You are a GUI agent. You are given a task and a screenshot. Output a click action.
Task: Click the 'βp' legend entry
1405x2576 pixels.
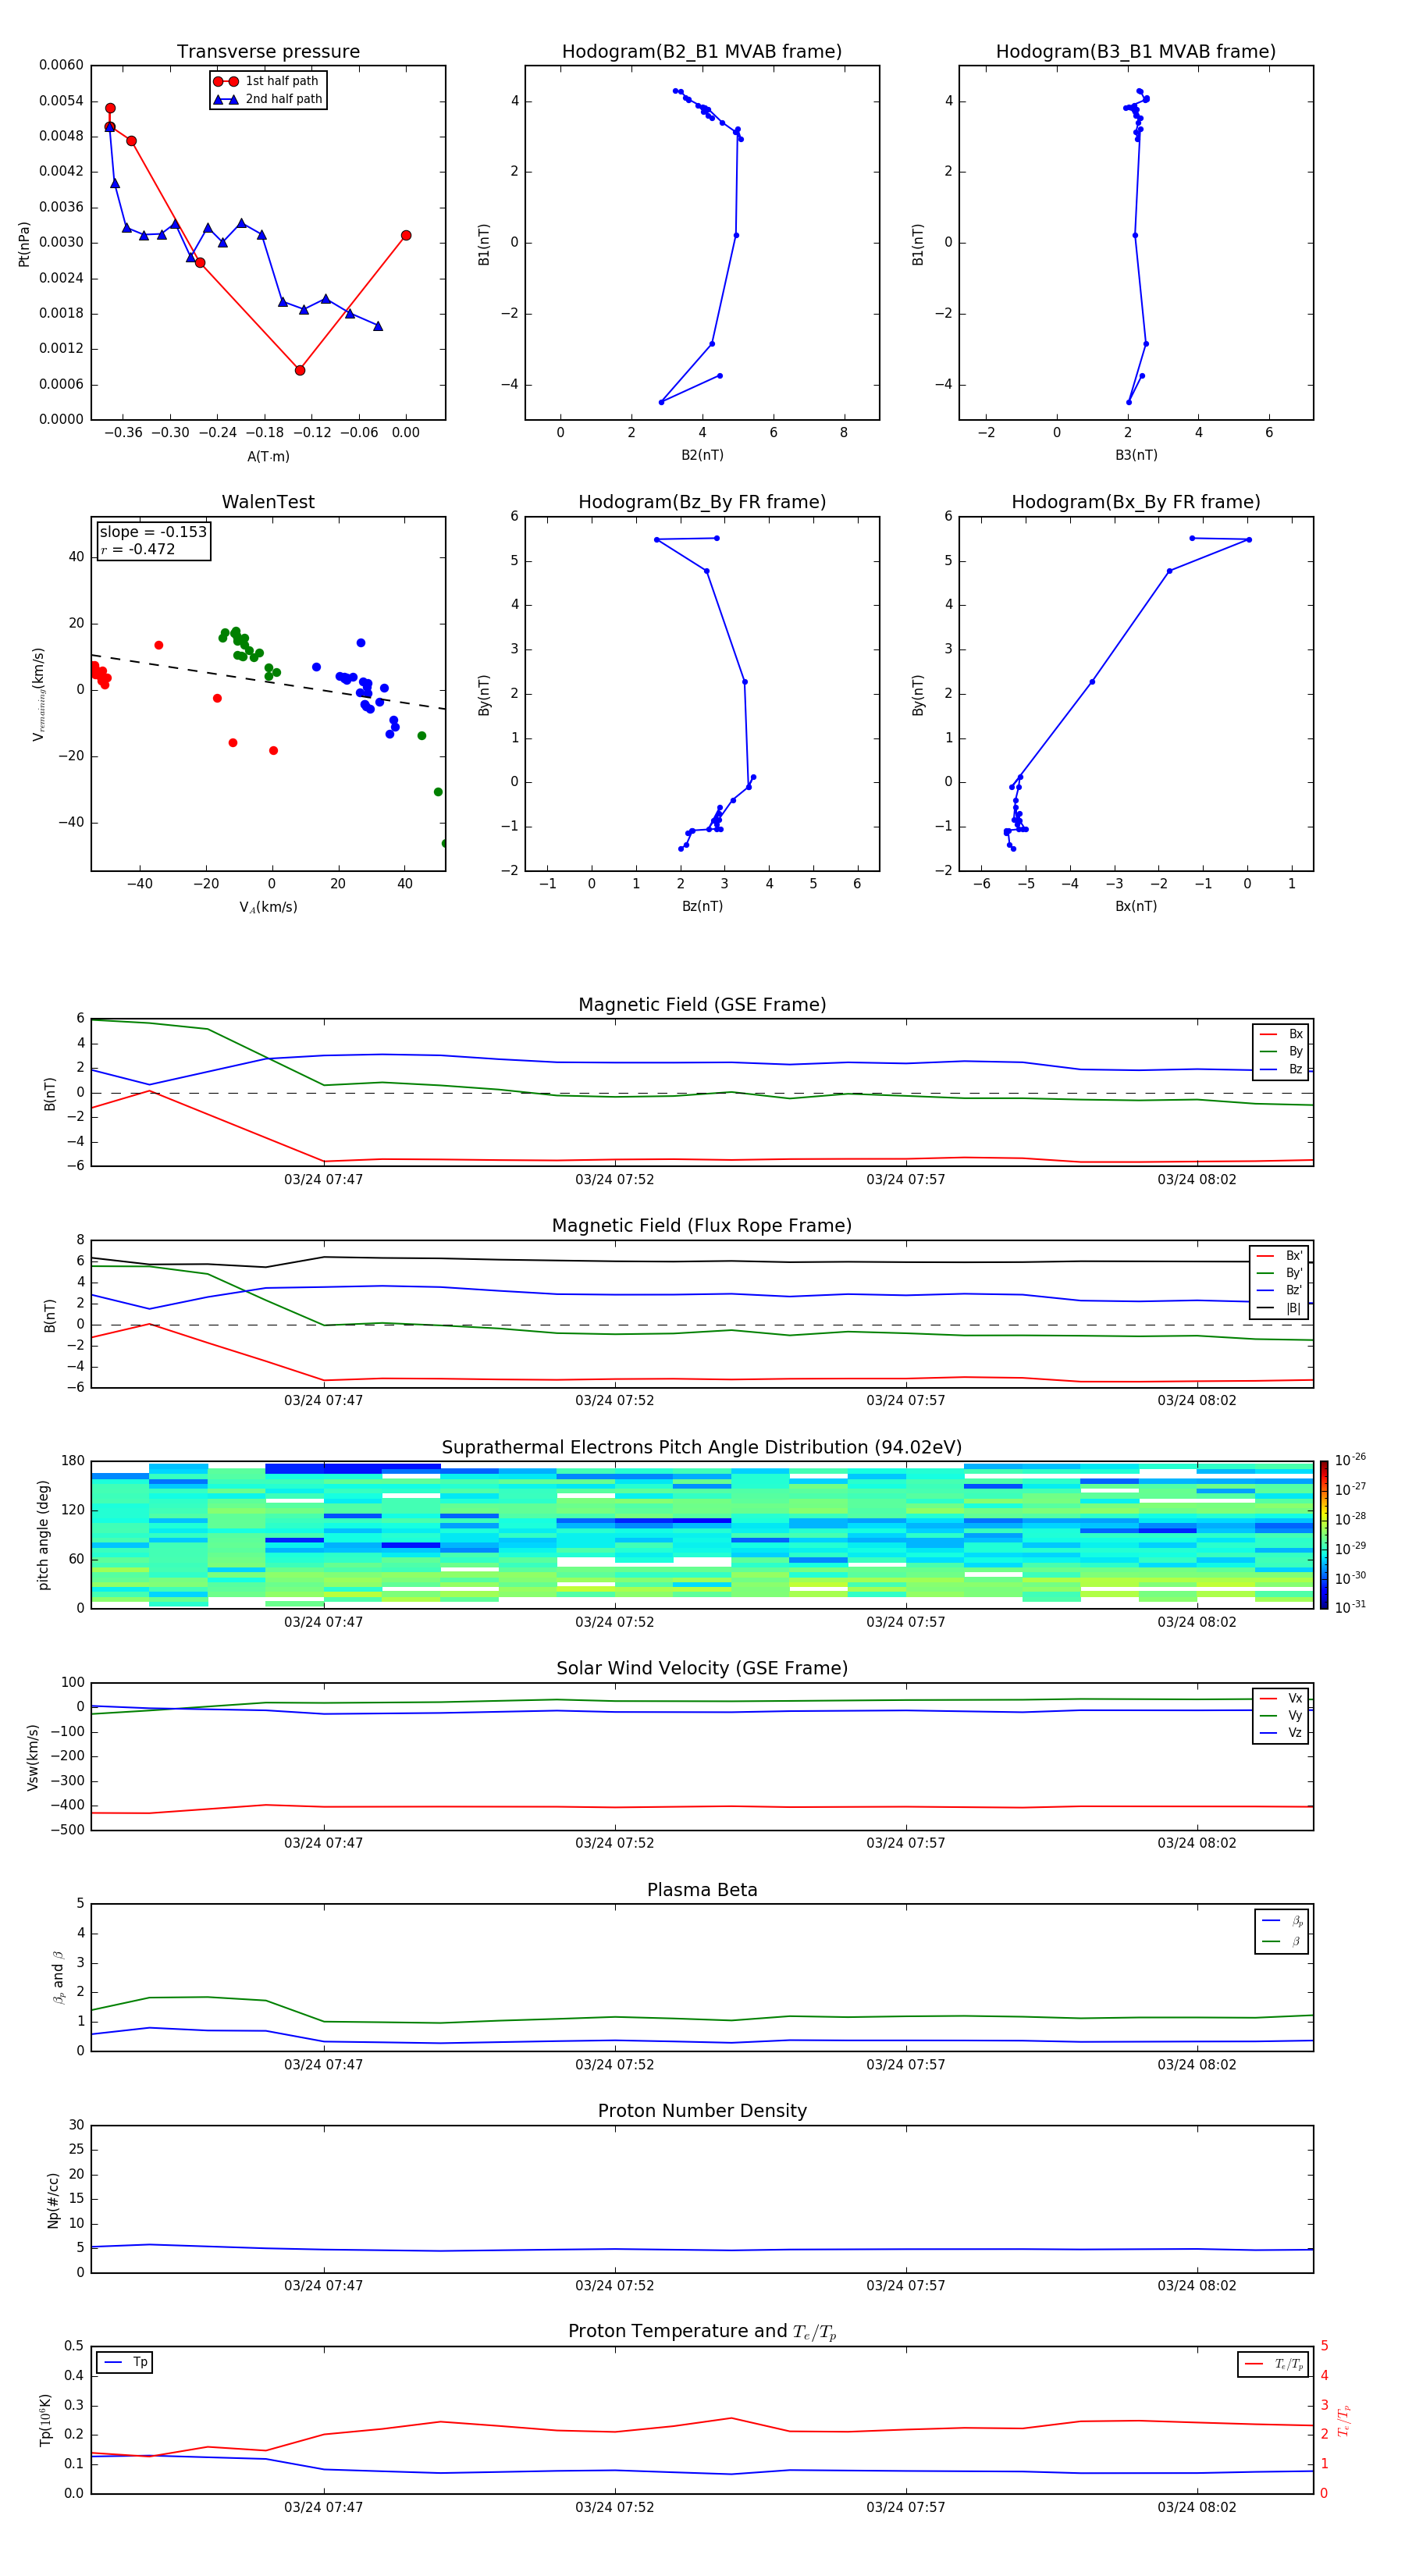(1282, 1920)
